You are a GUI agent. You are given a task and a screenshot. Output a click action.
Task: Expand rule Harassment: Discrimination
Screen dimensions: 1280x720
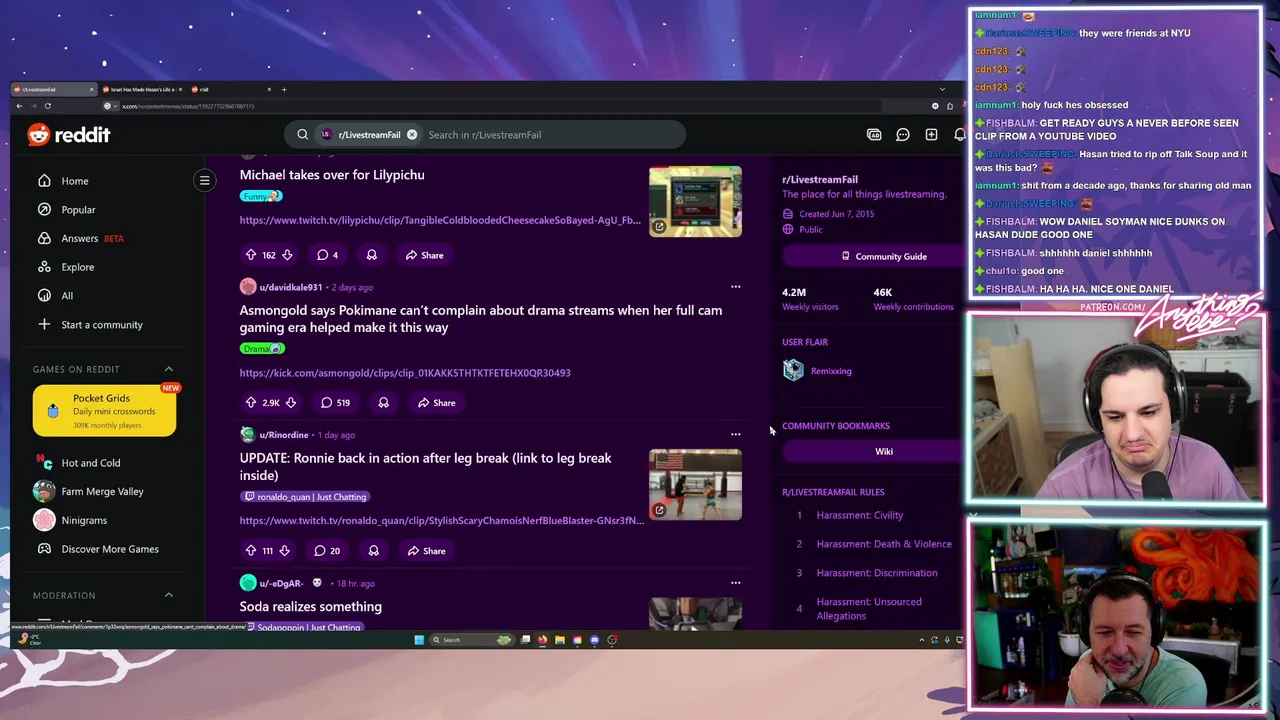[877, 573]
